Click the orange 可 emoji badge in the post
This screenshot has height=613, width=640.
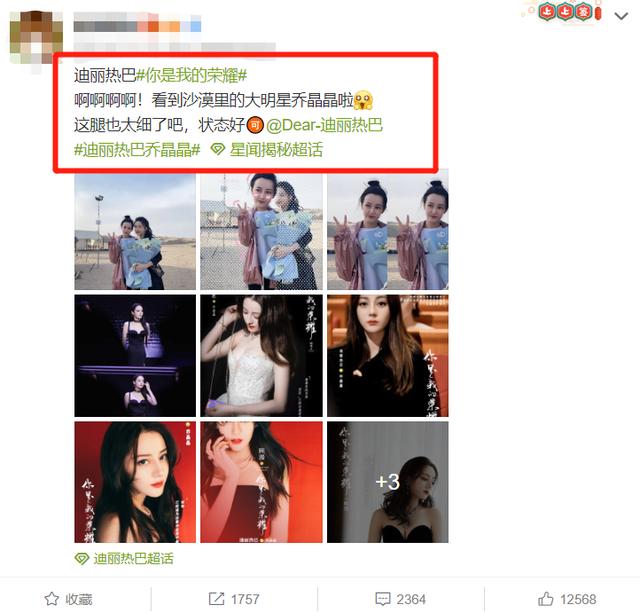click(x=255, y=124)
